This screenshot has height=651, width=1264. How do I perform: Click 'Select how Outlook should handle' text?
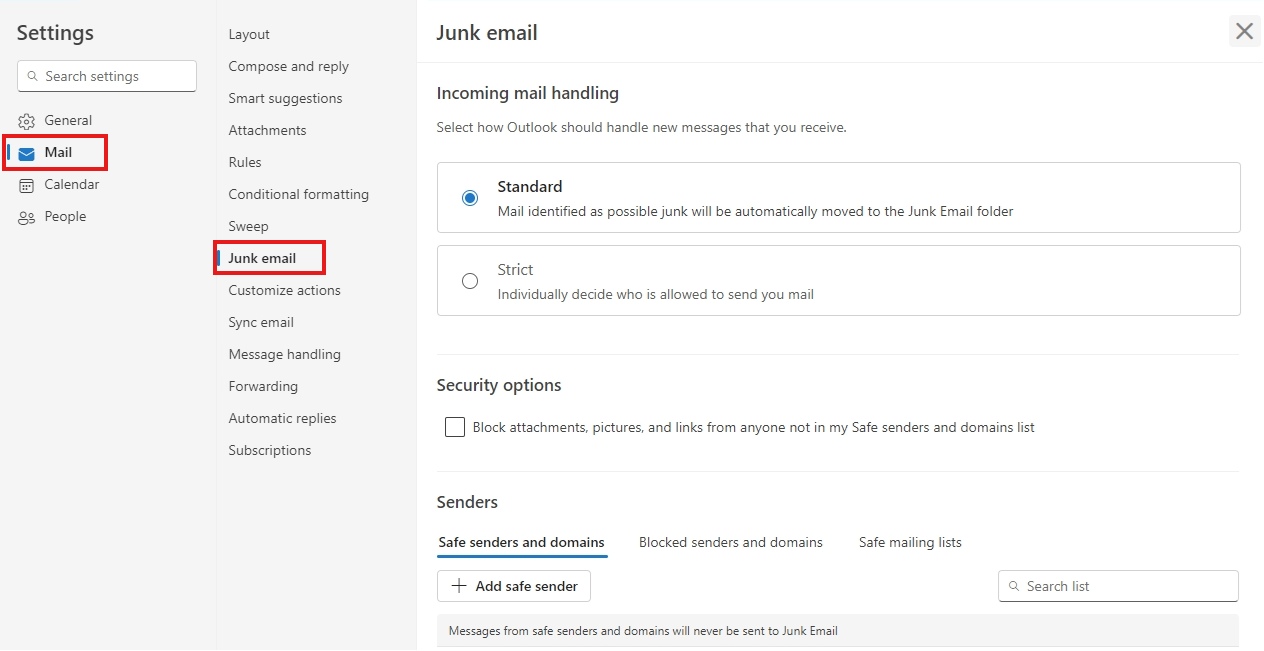642,128
